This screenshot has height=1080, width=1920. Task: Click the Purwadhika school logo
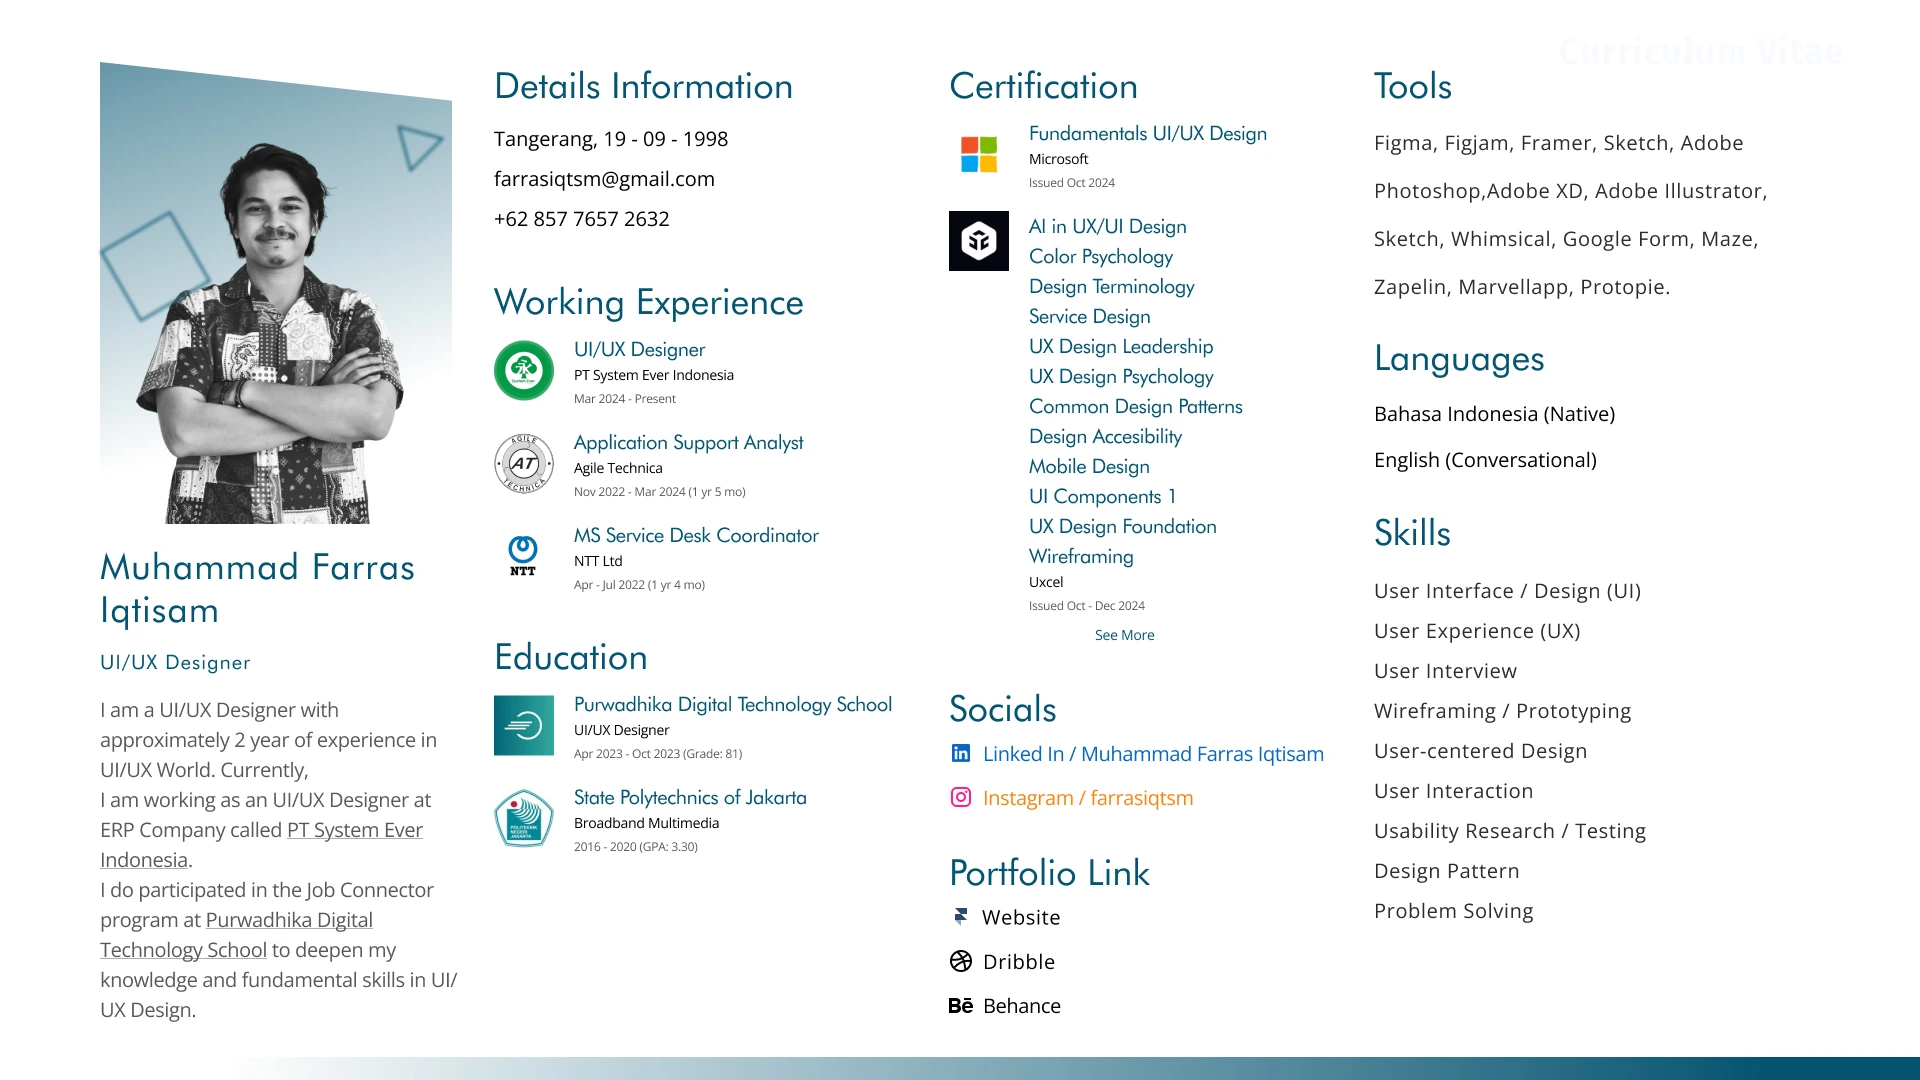coord(523,725)
